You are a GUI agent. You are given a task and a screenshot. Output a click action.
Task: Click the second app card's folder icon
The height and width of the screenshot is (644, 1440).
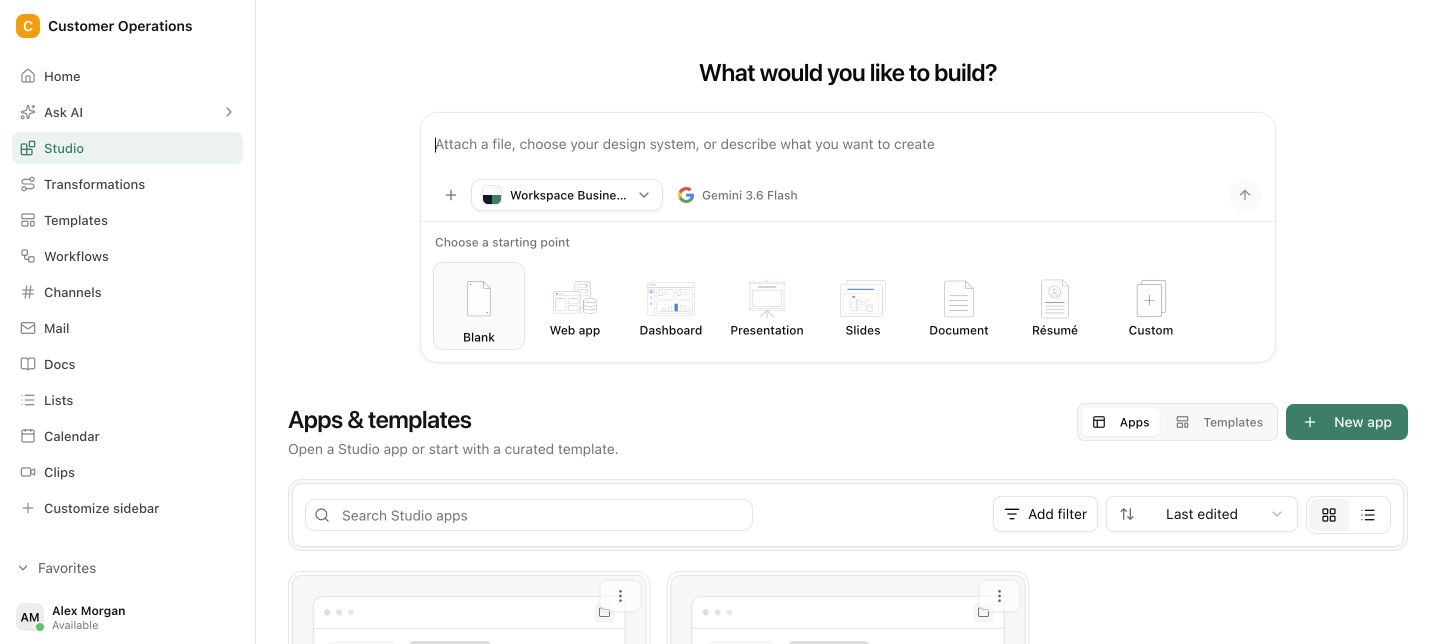point(983,612)
